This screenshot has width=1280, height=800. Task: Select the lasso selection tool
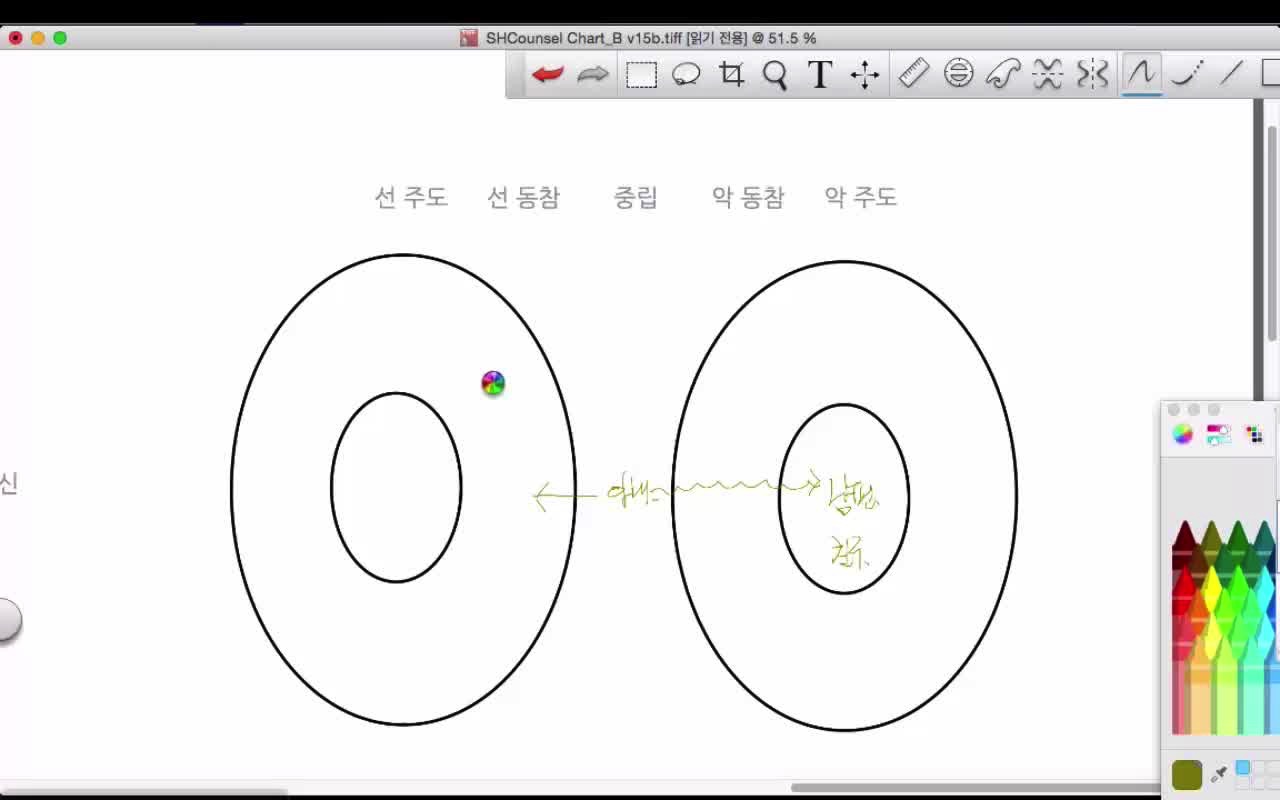click(x=686, y=75)
